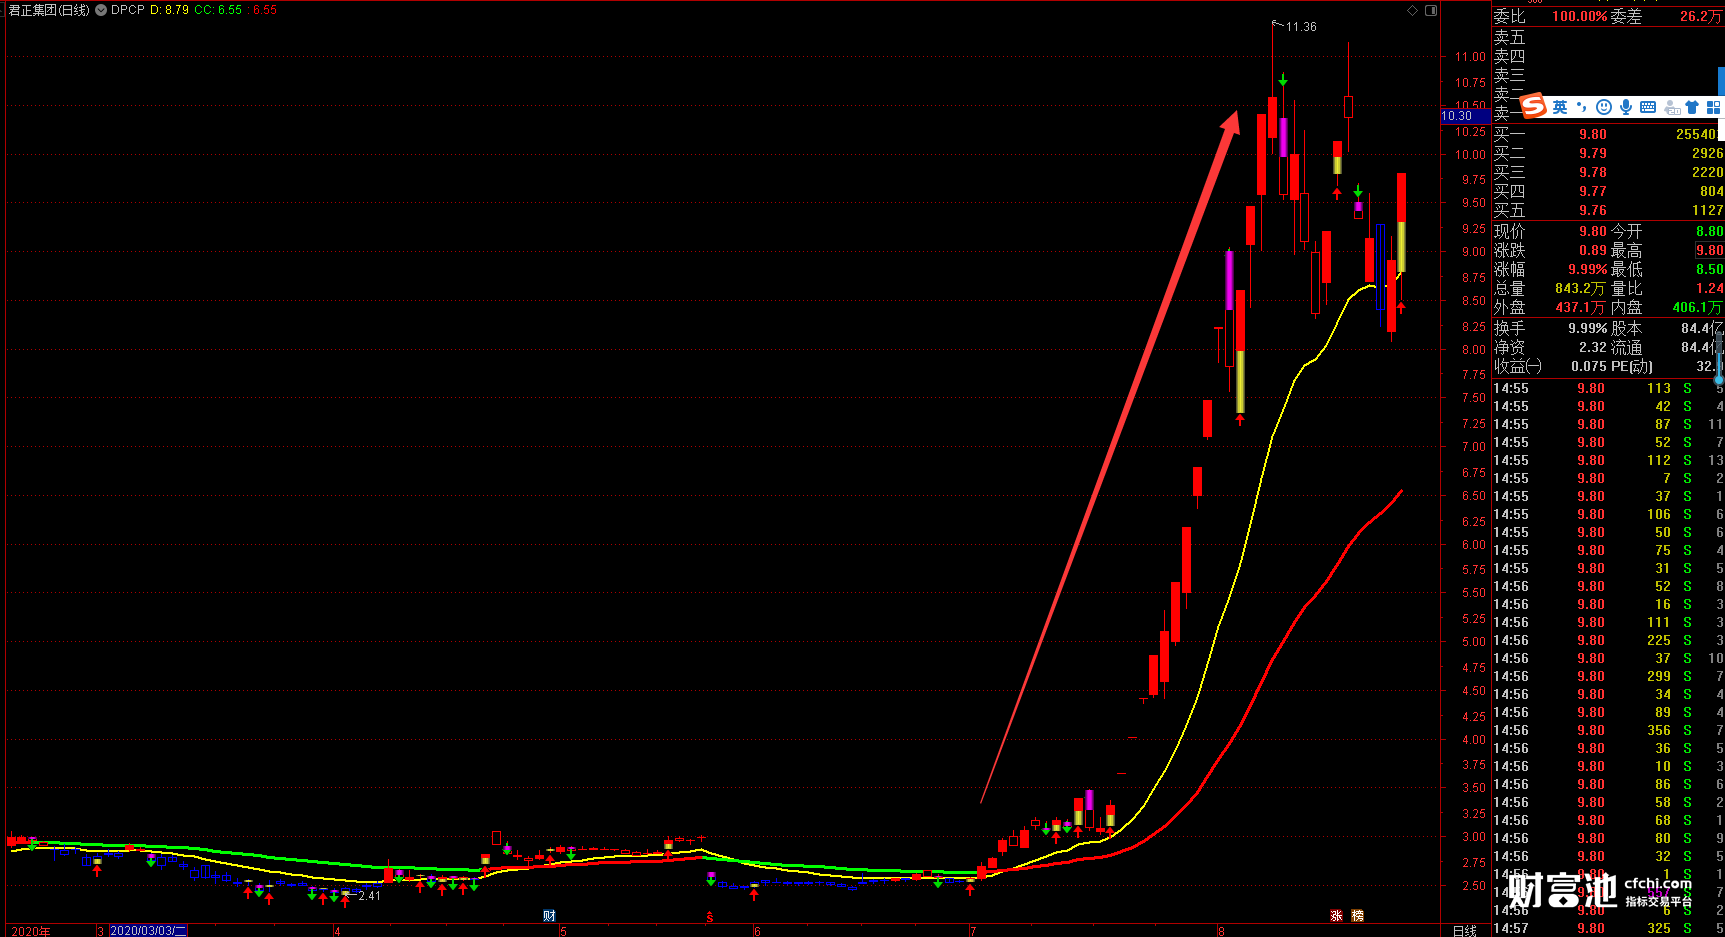Open the indicator dropdown beside 君正集团(日线)
The image size is (1725, 937).
tap(101, 10)
